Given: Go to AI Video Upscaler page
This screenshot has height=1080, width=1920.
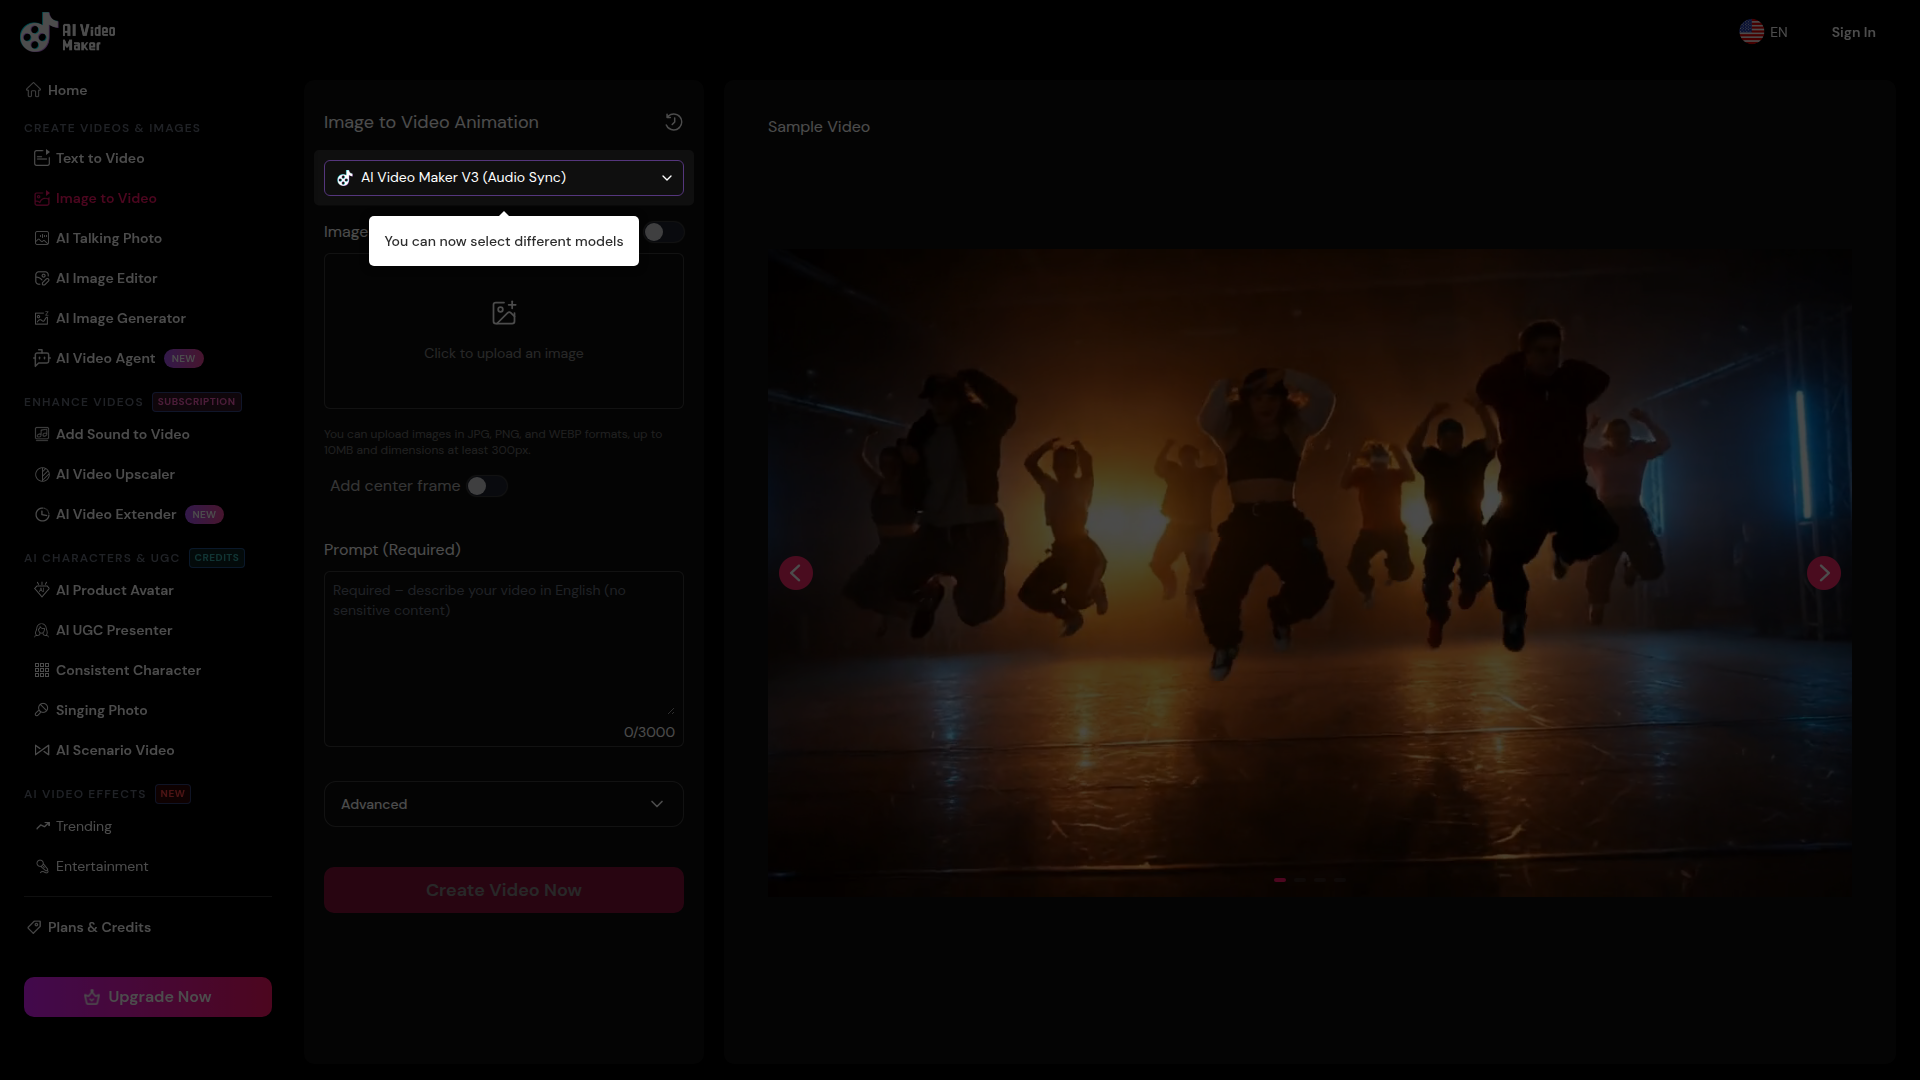Looking at the screenshot, I should [115, 474].
